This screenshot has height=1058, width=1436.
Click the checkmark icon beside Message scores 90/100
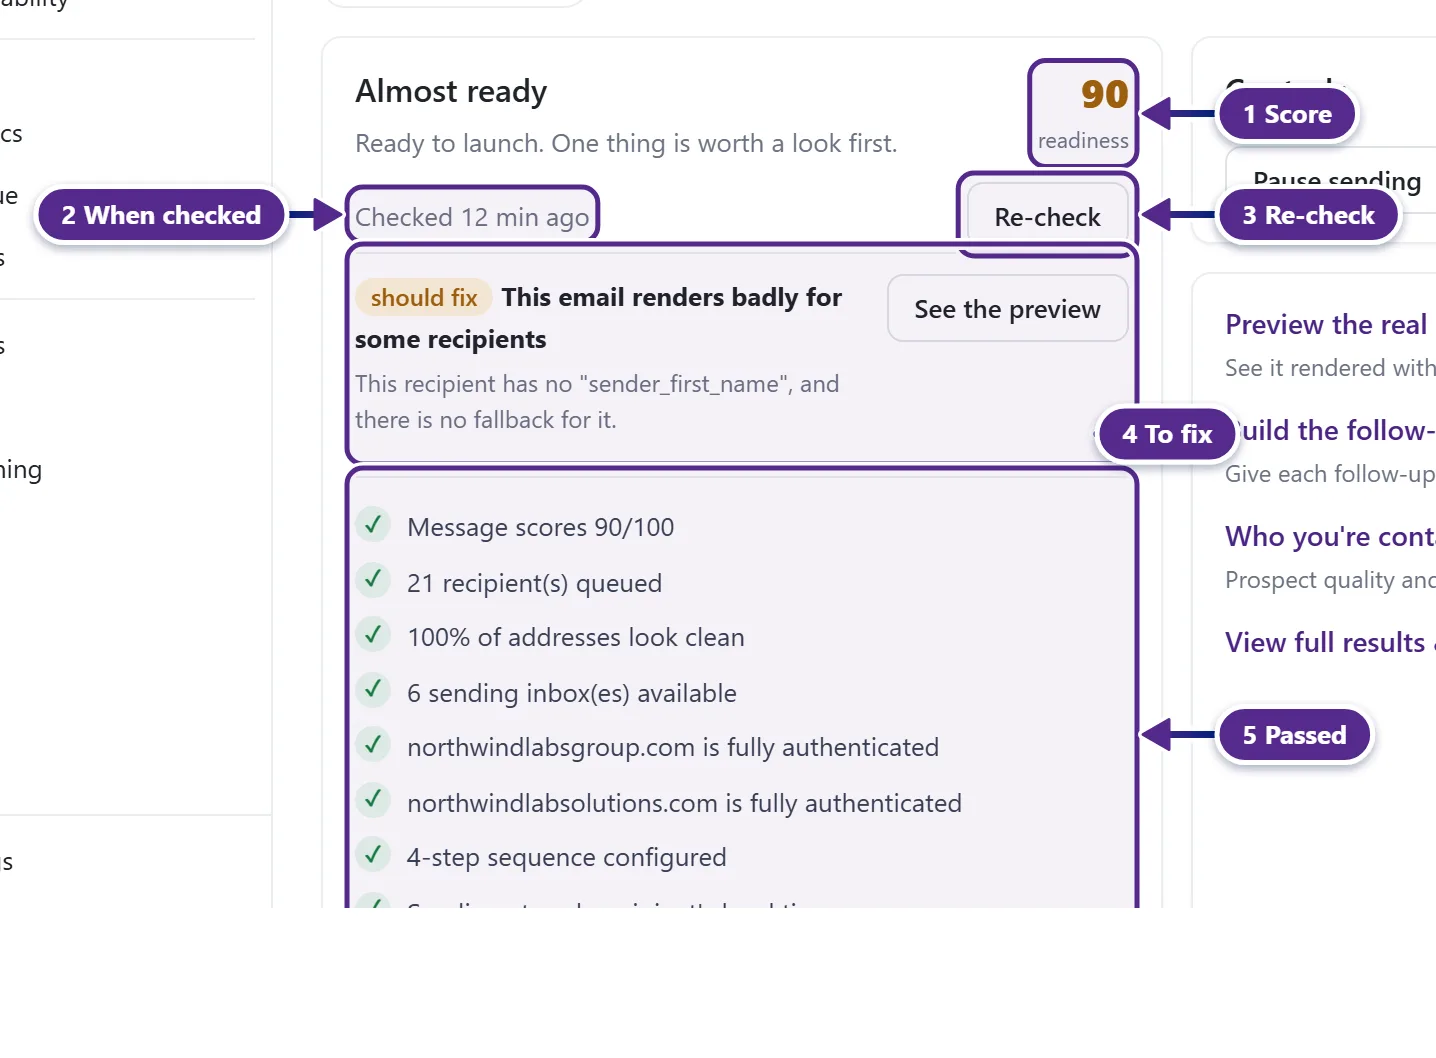pyautogui.click(x=373, y=524)
